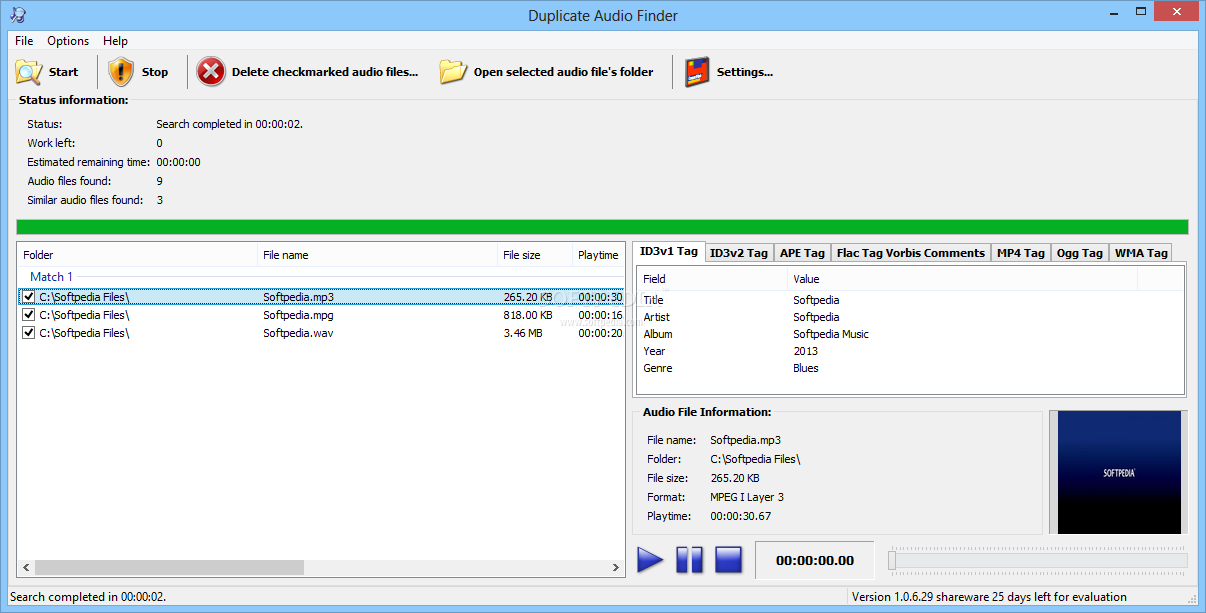Click the 00:00:30.67 playtime value
Image resolution: width=1206 pixels, height=613 pixels.
pyautogui.click(x=740, y=516)
